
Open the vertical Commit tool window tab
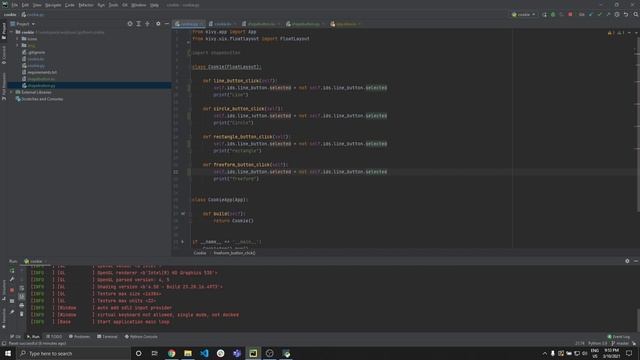[4, 55]
